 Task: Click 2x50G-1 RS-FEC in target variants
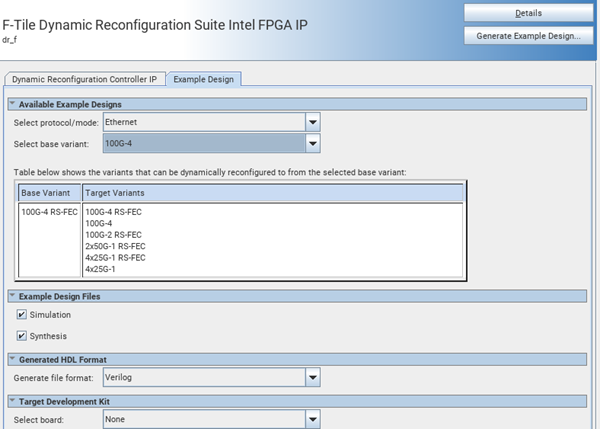(x=115, y=246)
